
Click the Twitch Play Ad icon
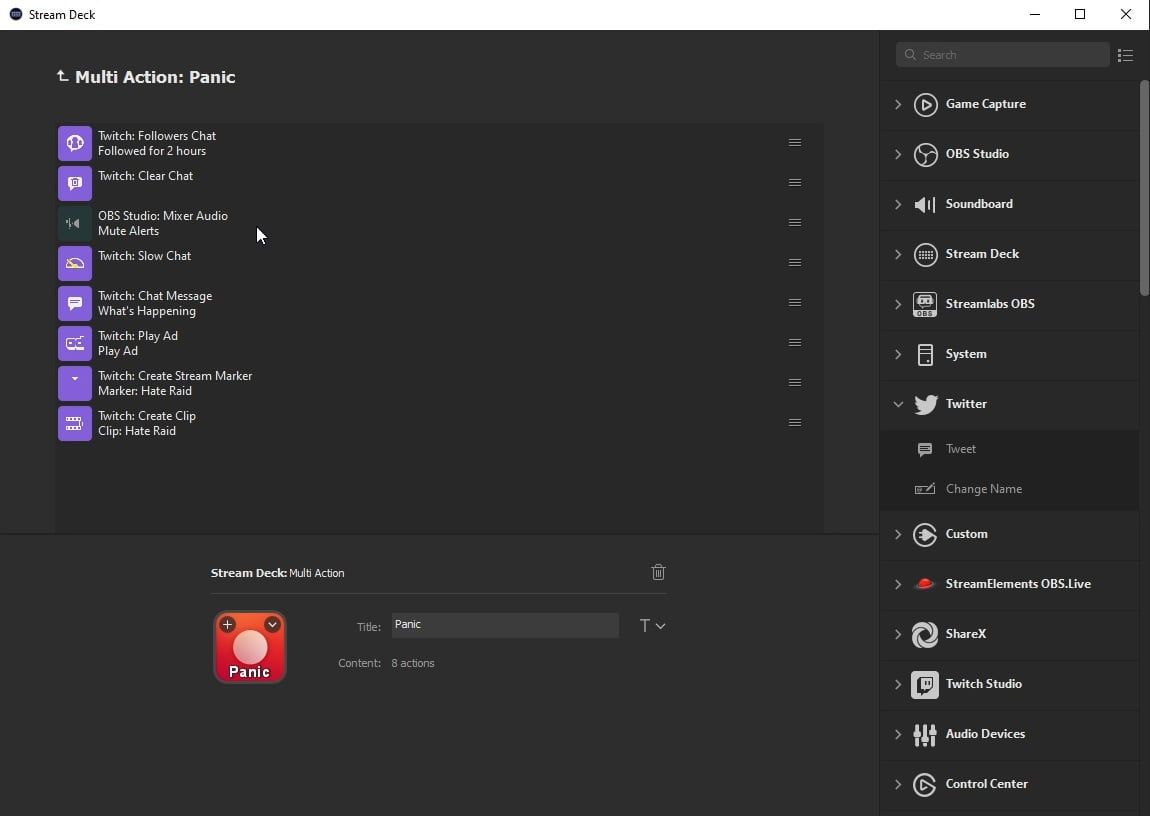[x=75, y=343]
